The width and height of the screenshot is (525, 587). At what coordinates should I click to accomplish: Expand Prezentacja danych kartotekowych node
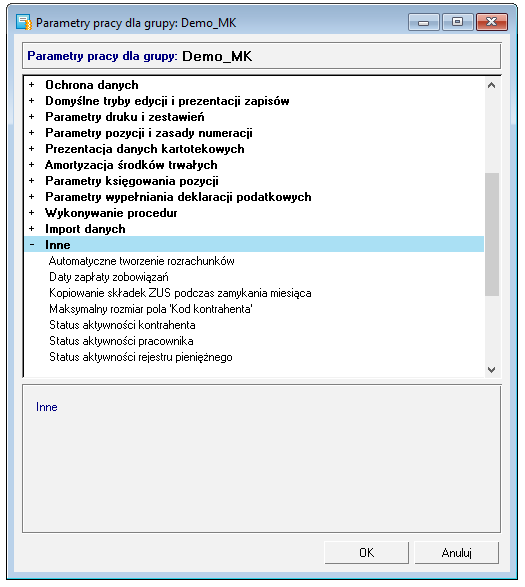point(32,149)
